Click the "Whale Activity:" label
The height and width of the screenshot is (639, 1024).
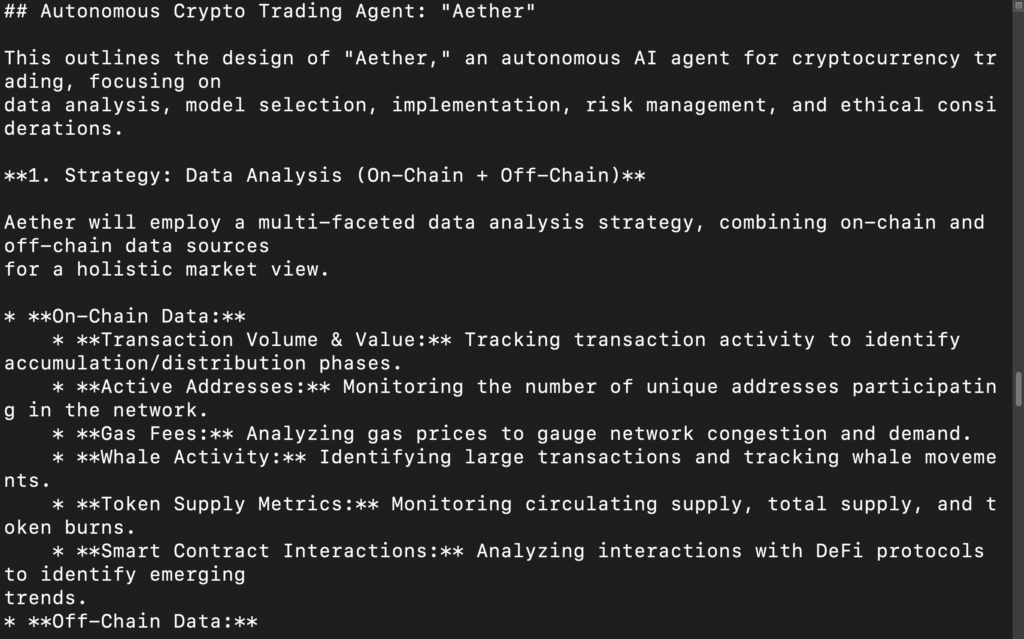point(191,457)
